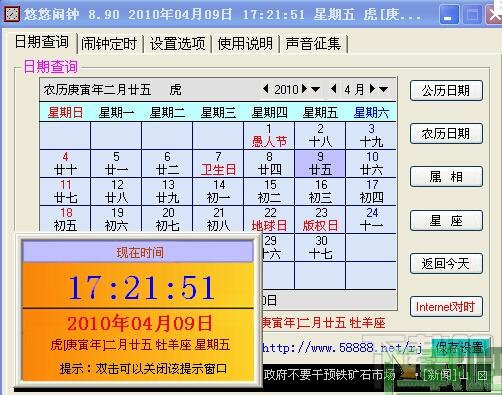Click the 17:21:51 clock display
Screen dimensions: 502x395
[141, 287]
